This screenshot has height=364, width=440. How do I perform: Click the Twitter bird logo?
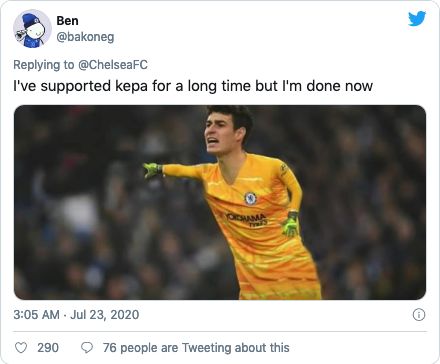point(417,18)
